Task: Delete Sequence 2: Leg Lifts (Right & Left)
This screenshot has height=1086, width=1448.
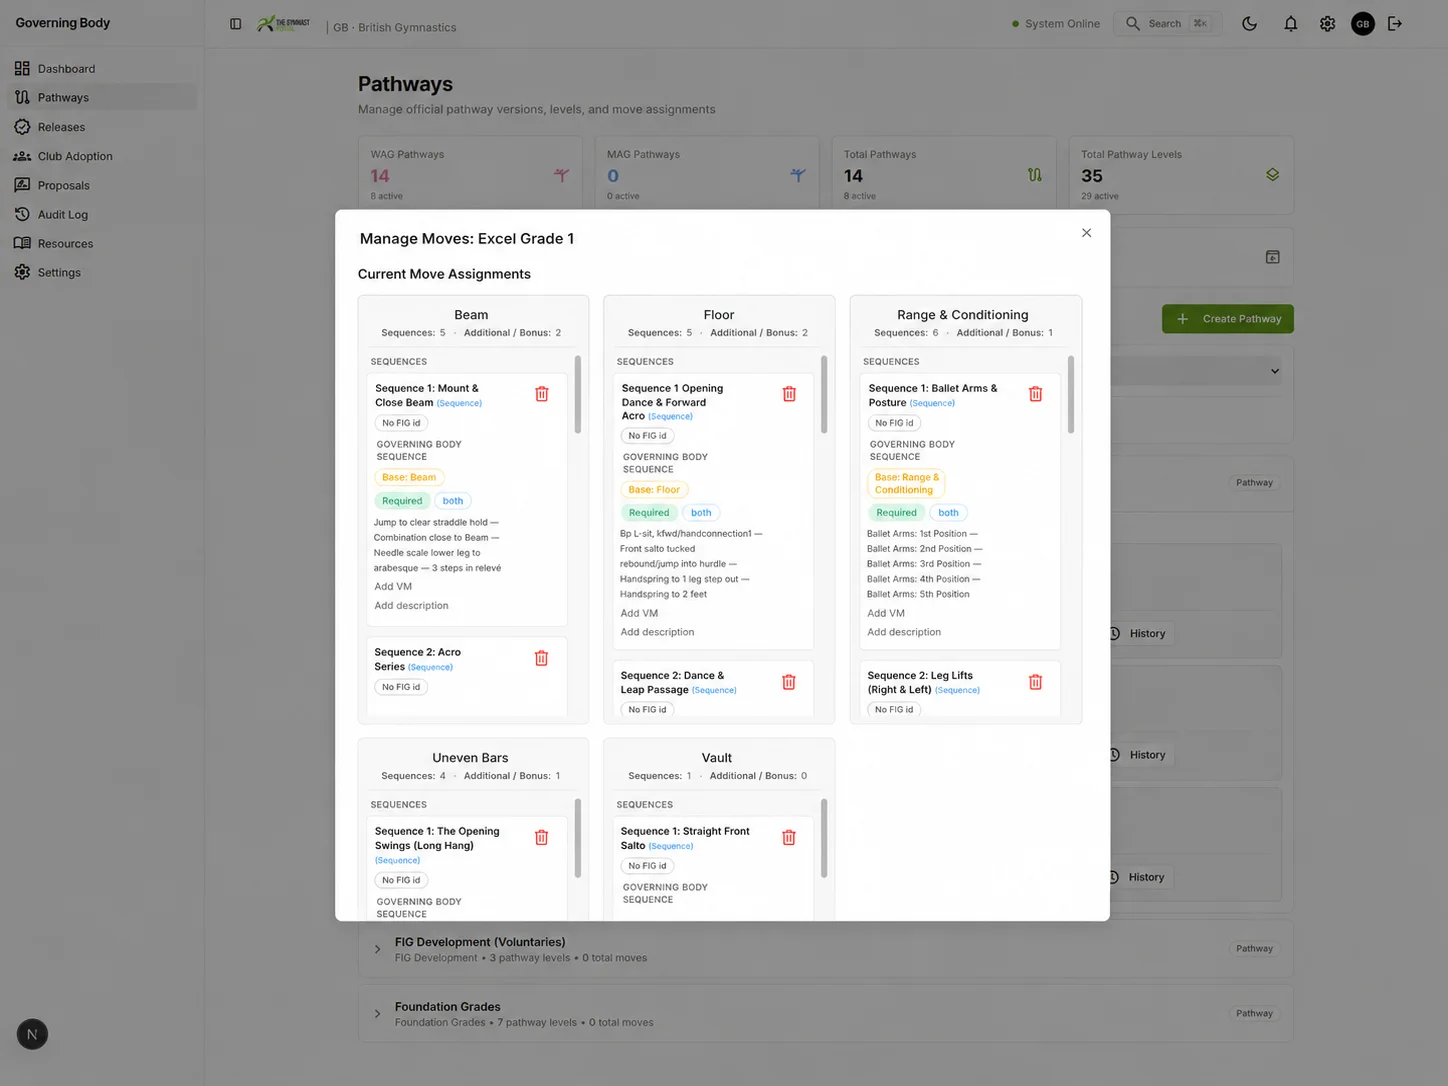Action: tap(1036, 682)
